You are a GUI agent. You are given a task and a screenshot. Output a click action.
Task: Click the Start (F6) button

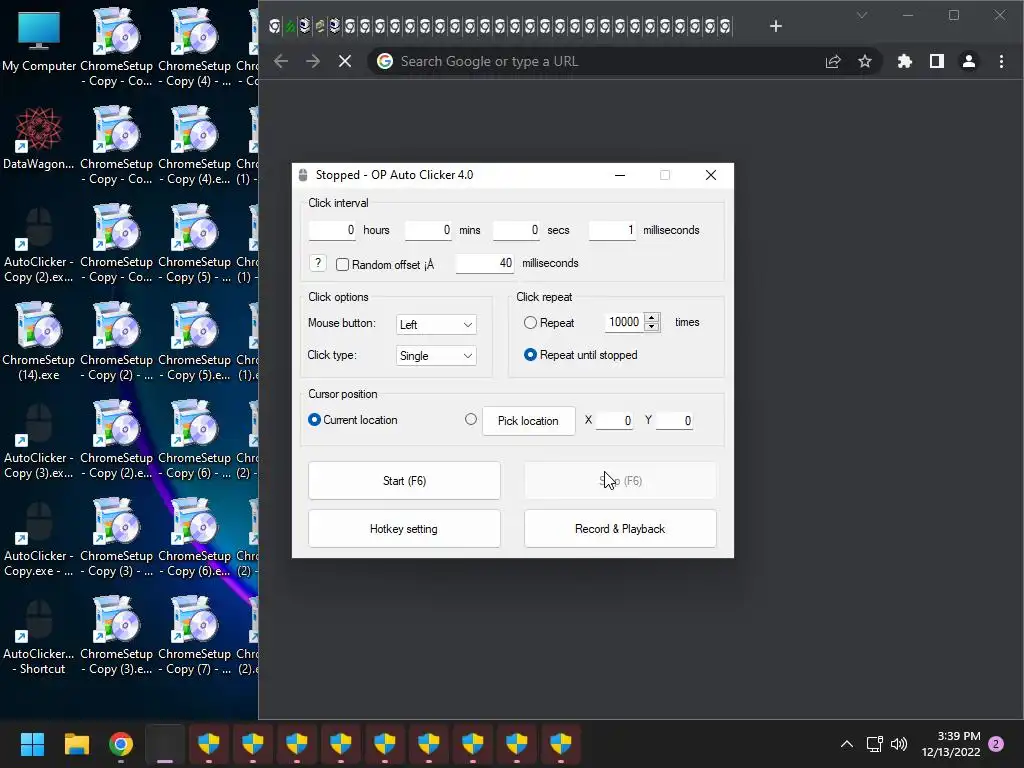tap(404, 481)
